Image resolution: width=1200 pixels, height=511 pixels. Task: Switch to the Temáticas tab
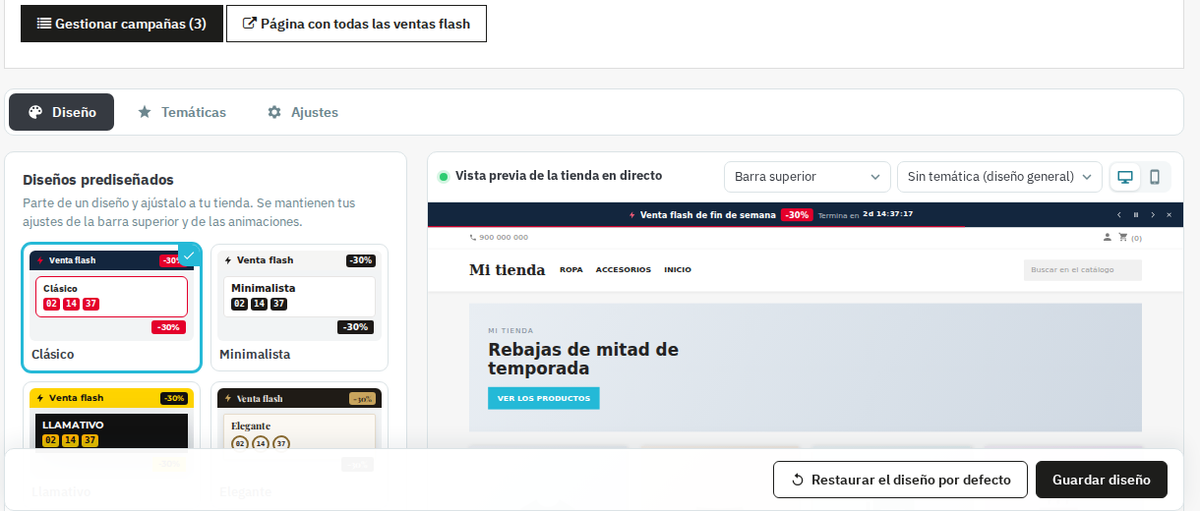tap(182, 112)
